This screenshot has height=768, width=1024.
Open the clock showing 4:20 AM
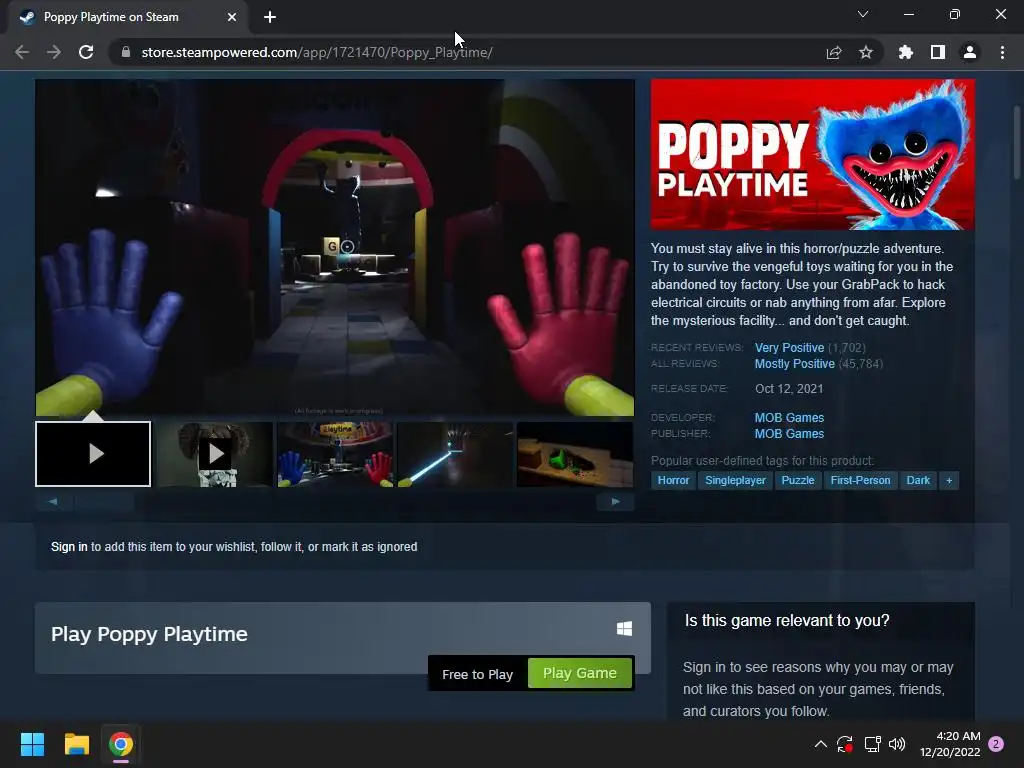pos(950,744)
